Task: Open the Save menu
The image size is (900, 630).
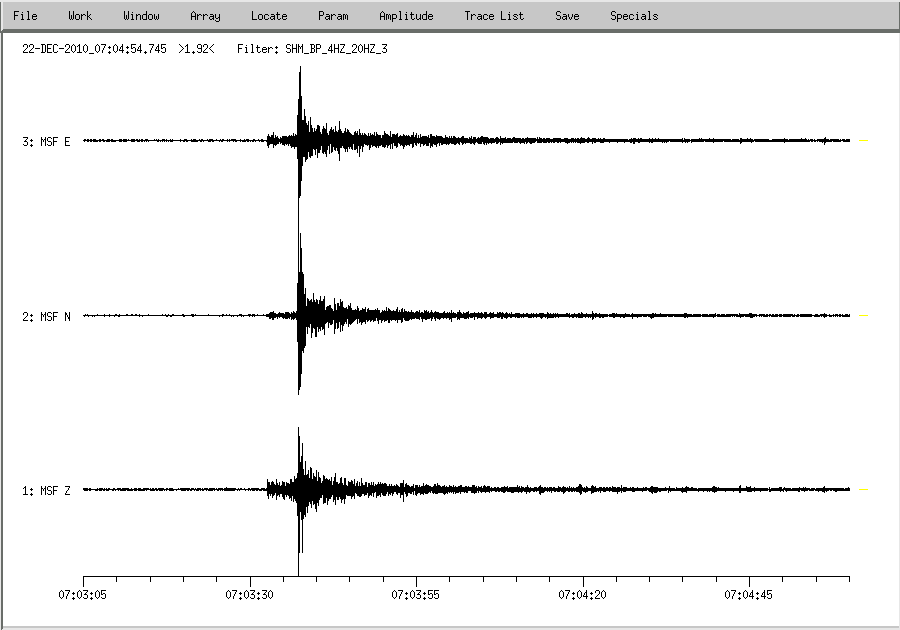Action: click(567, 16)
